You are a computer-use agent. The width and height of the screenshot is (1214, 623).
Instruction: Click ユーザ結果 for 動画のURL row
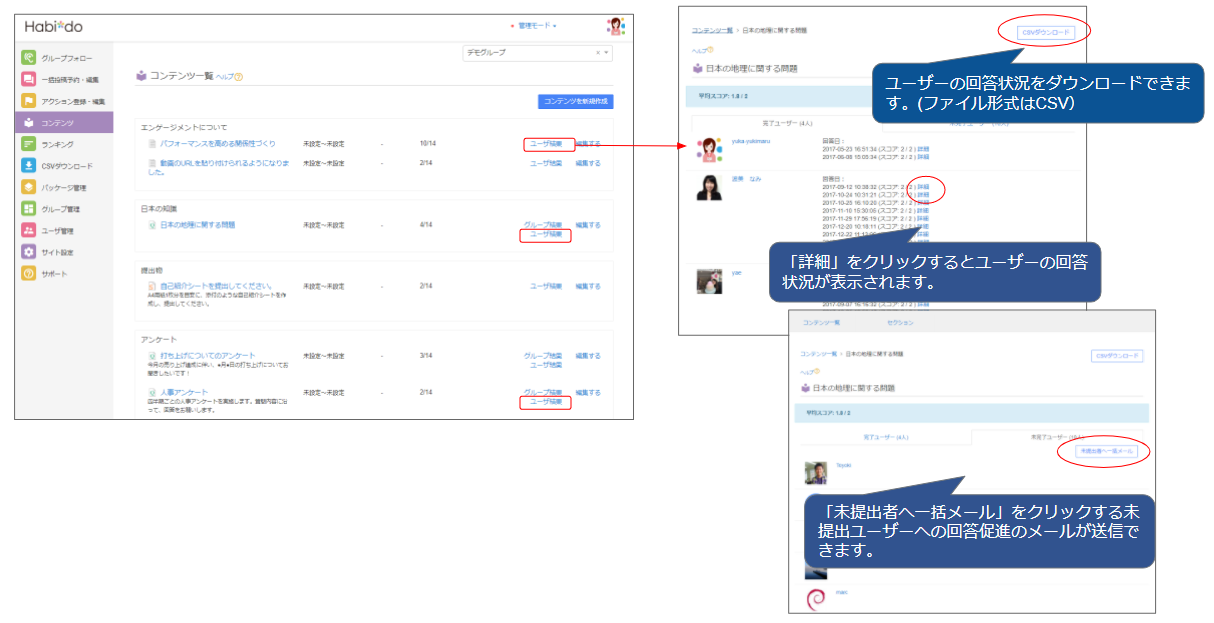point(546,162)
